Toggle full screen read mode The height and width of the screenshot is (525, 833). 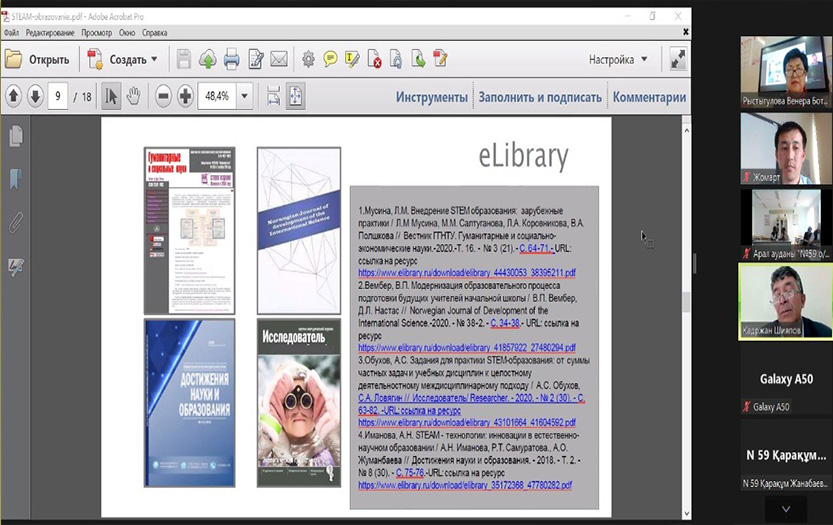click(678, 59)
